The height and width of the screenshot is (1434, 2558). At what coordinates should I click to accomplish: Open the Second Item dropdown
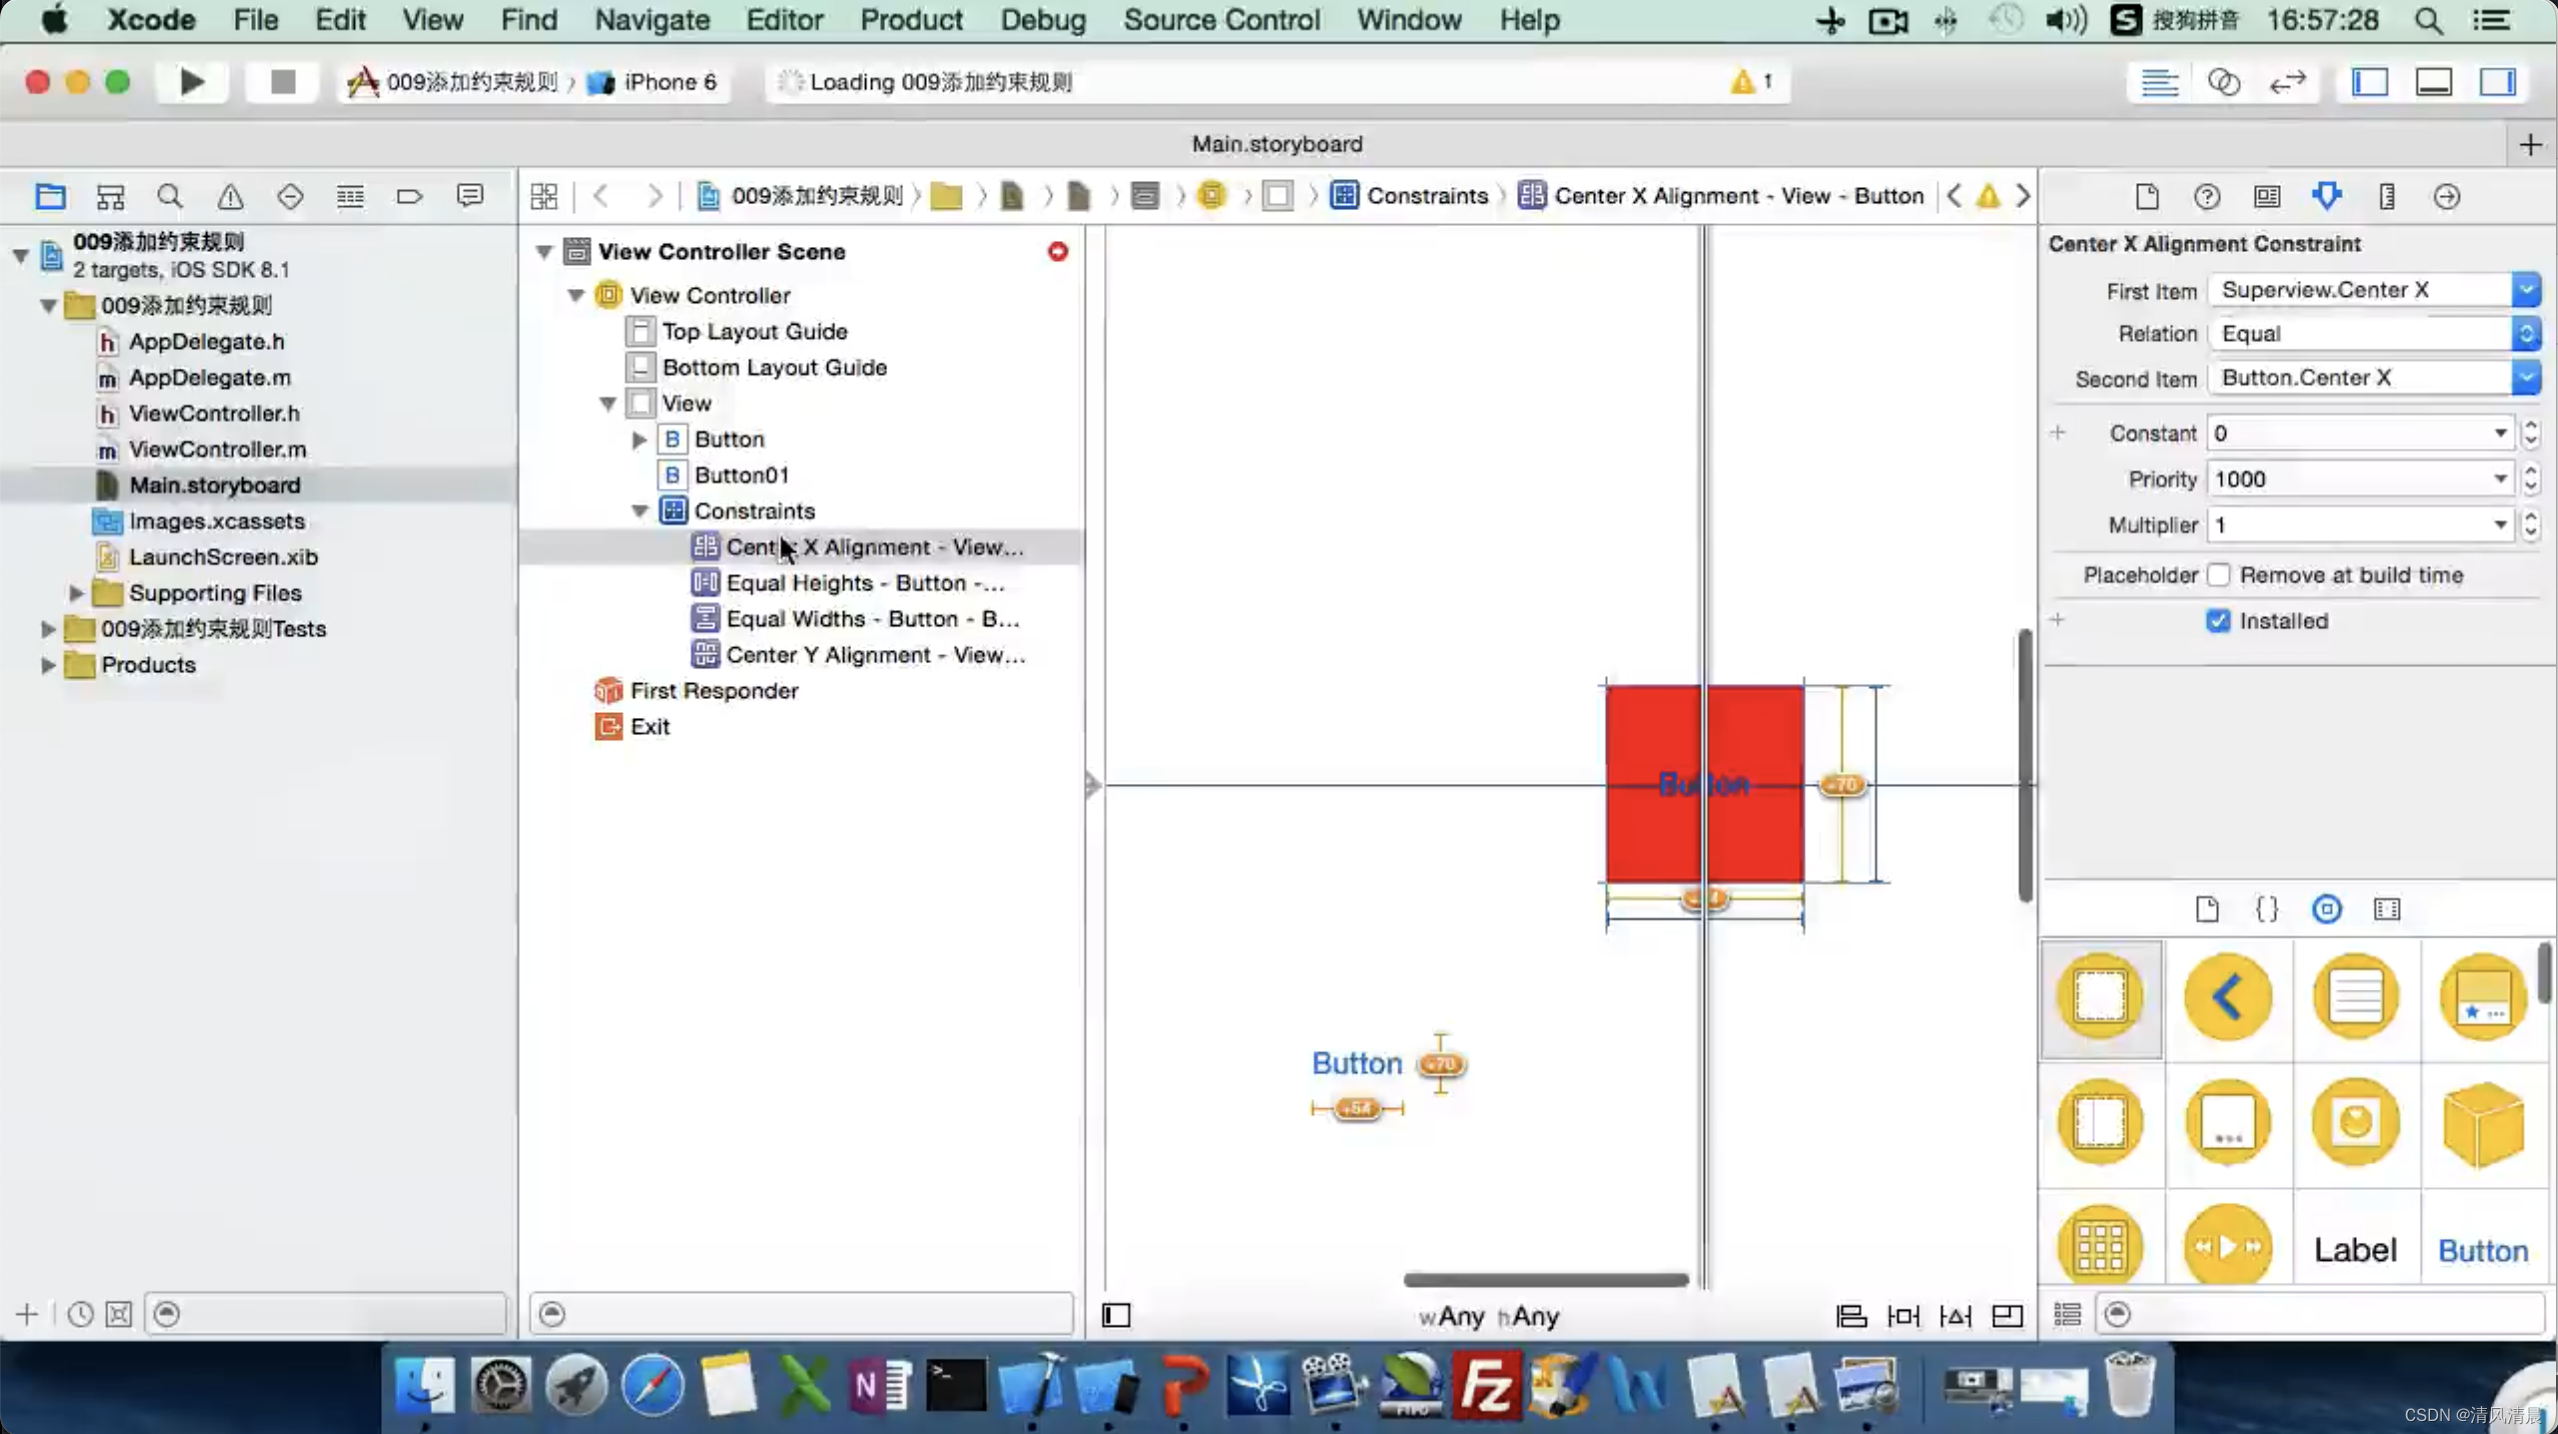point(2526,378)
